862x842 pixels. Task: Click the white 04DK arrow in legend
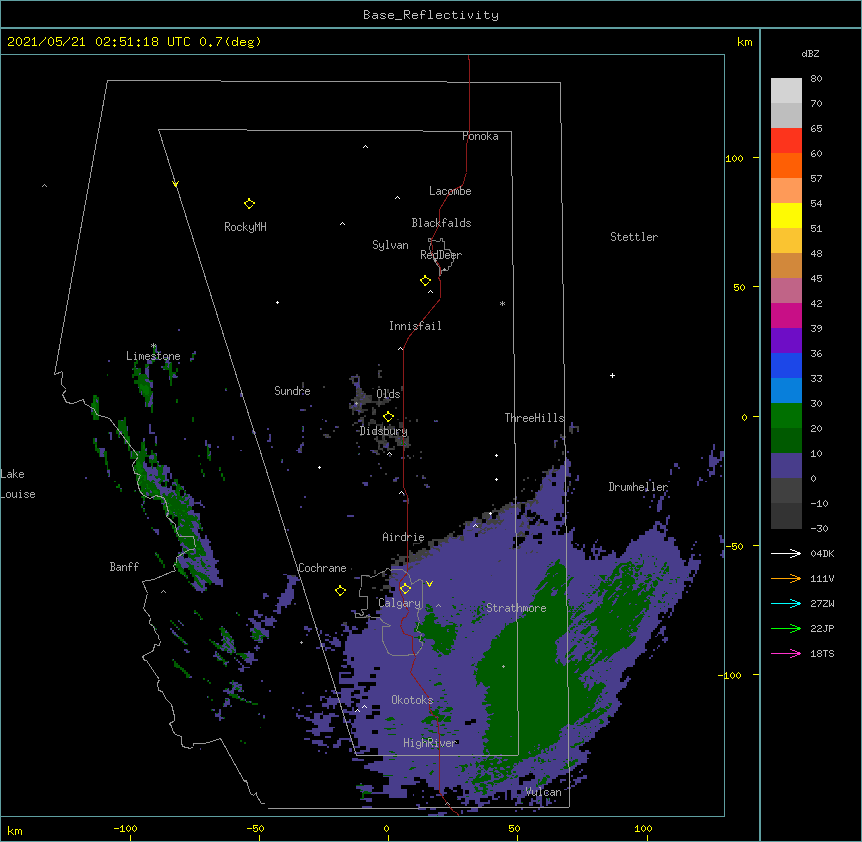(x=786, y=553)
